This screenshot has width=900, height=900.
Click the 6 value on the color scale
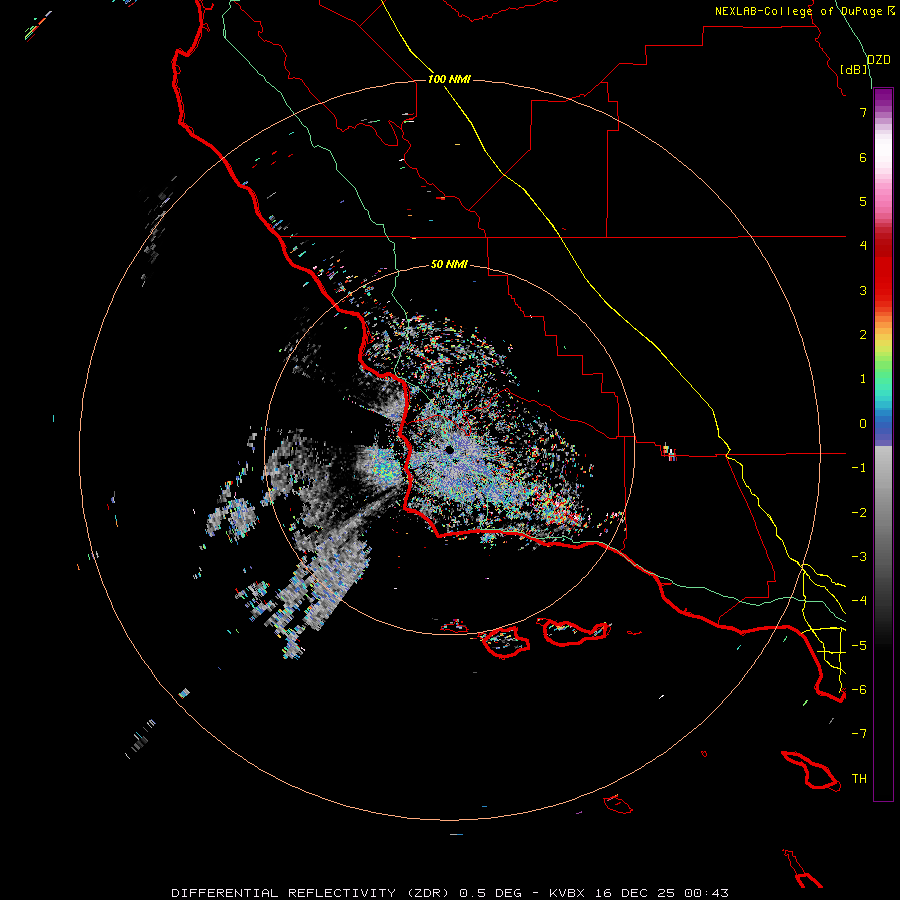(863, 157)
